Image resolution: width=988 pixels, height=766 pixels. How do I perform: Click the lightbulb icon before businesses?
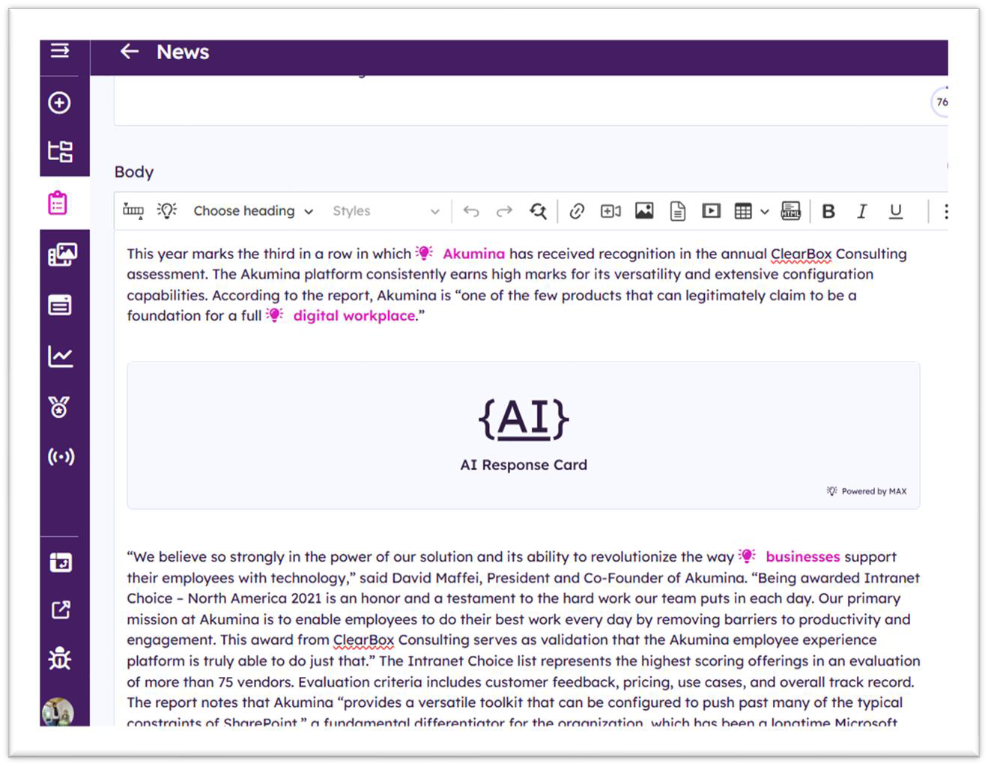tap(747, 556)
